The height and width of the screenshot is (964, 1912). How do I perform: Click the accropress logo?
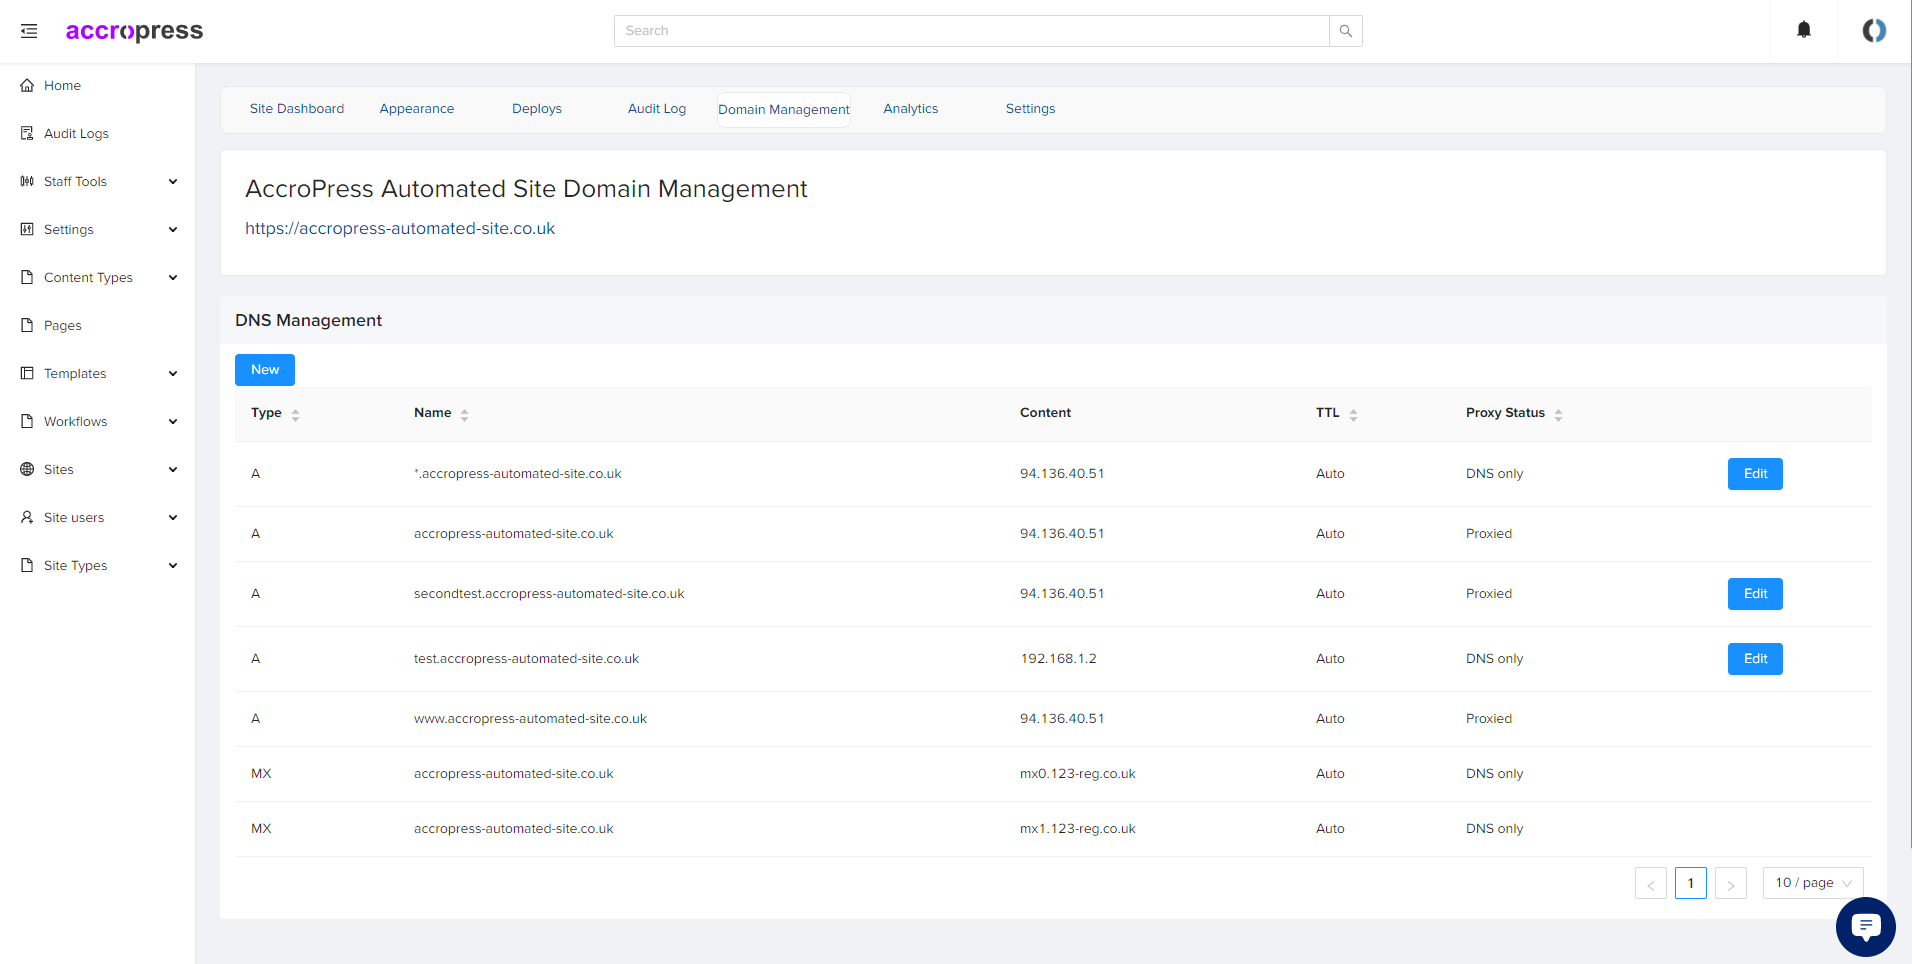point(134,31)
